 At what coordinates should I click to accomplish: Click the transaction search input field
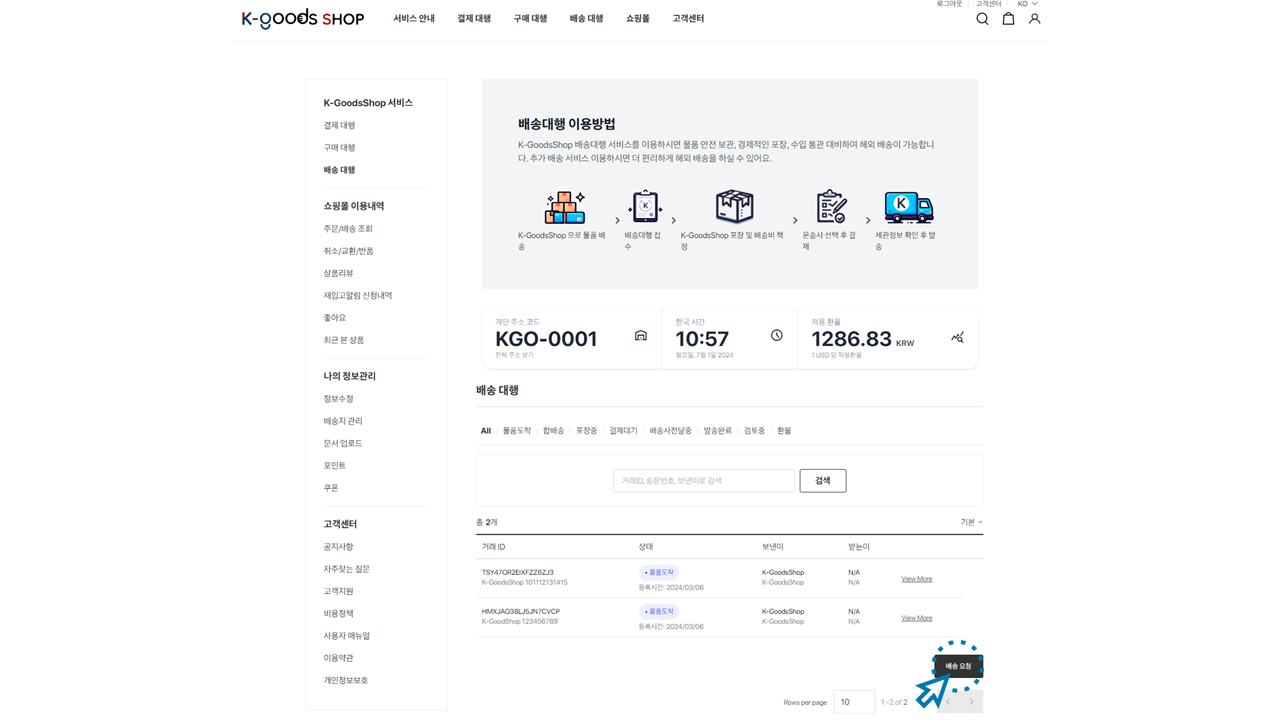(x=703, y=481)
